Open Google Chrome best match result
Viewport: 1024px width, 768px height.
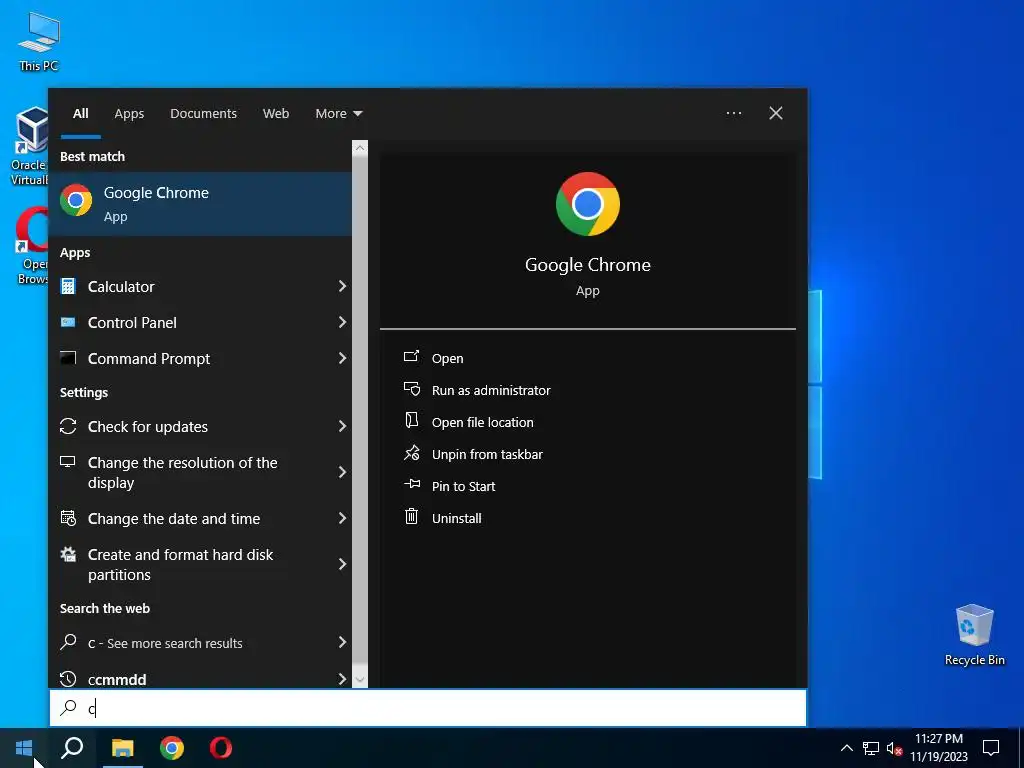[x=200, y=204]
